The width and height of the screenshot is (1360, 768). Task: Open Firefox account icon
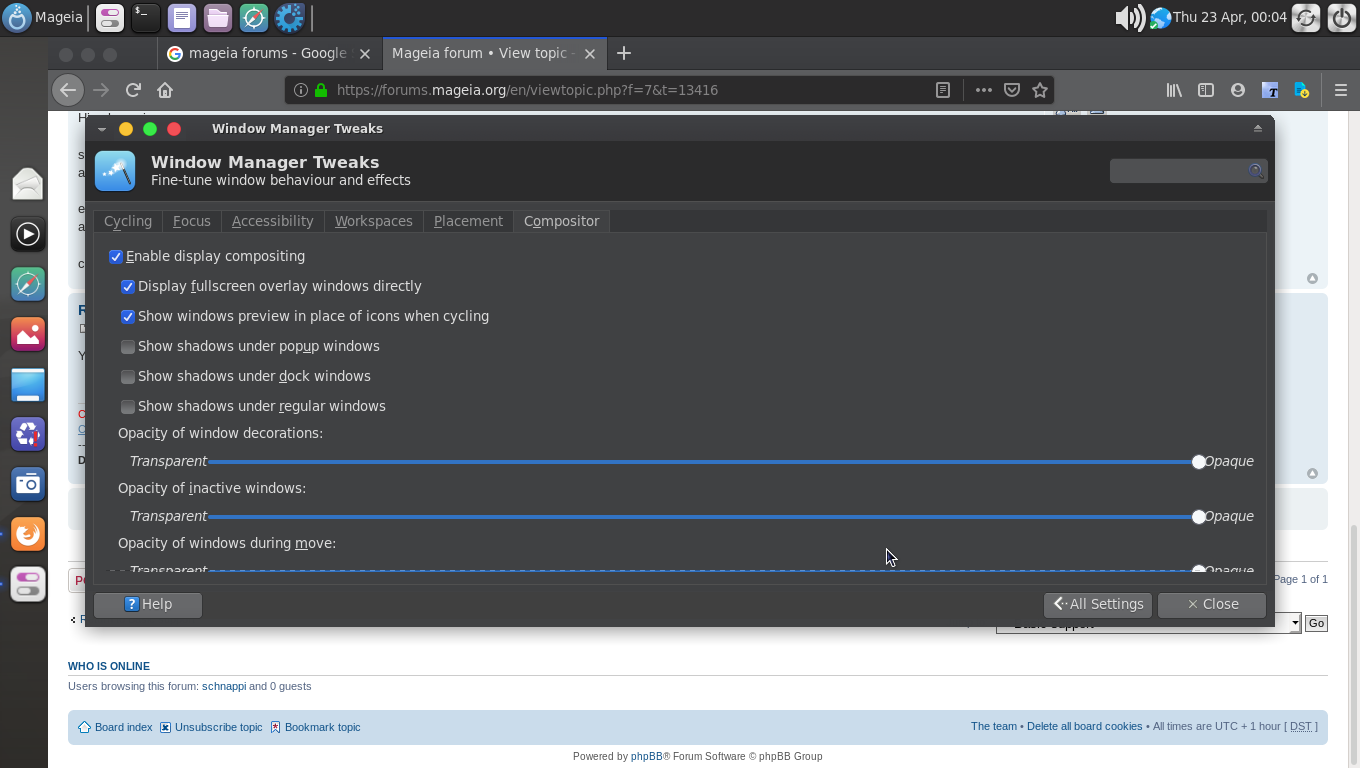tap(1238, 90)
